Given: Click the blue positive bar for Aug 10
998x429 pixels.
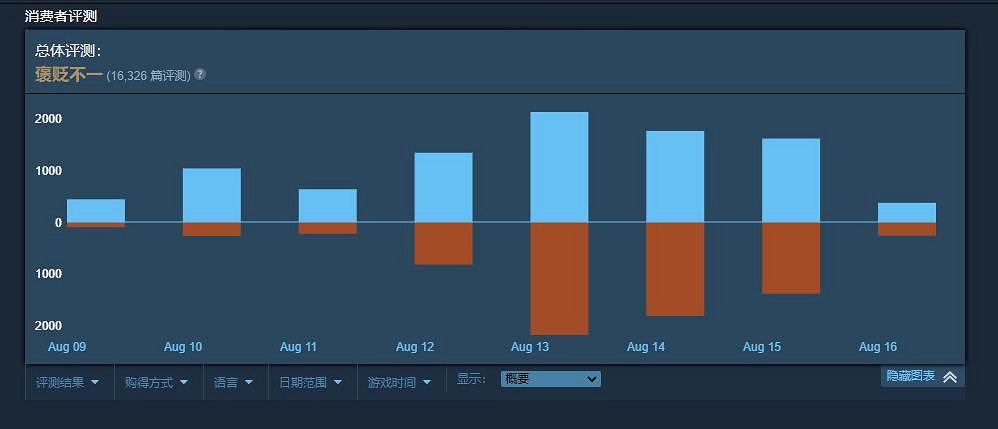Looking at the screenshot, I should 212,195.
